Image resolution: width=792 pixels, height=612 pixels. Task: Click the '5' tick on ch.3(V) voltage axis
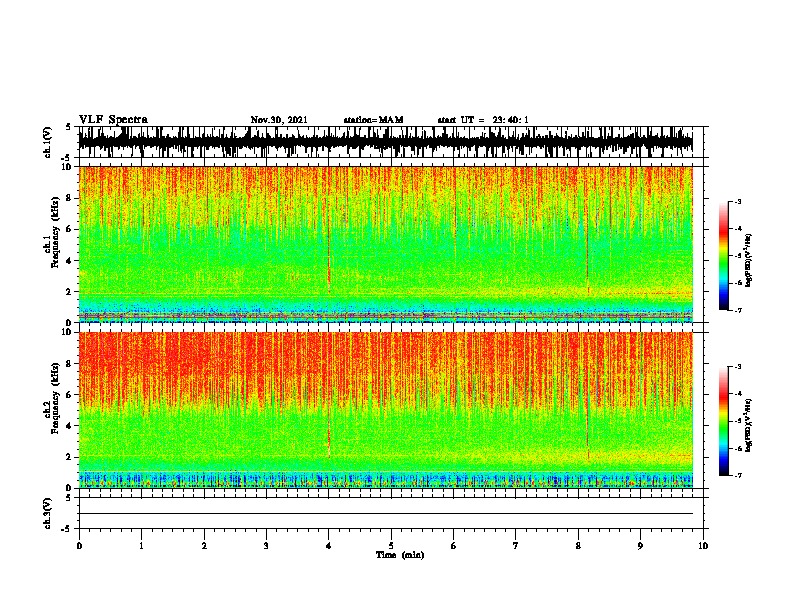69,498
